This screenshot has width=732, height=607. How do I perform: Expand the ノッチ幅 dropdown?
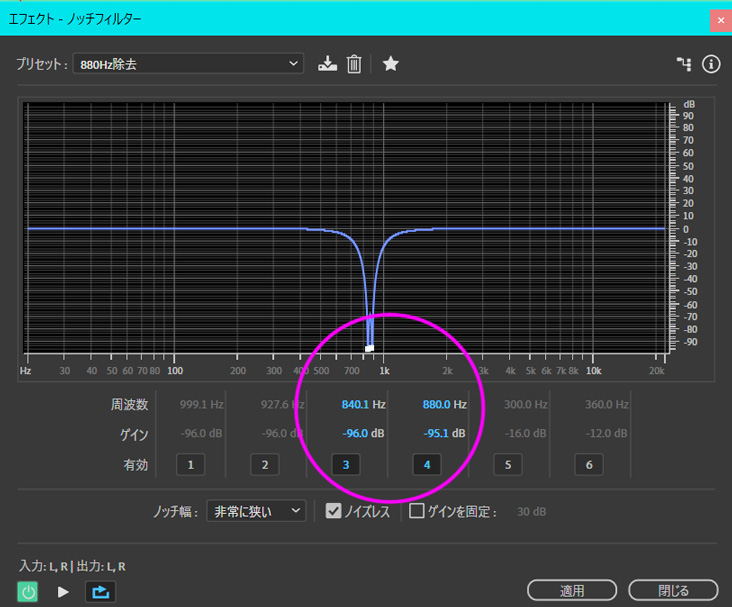pyautogui.click(x=255, y=511)
